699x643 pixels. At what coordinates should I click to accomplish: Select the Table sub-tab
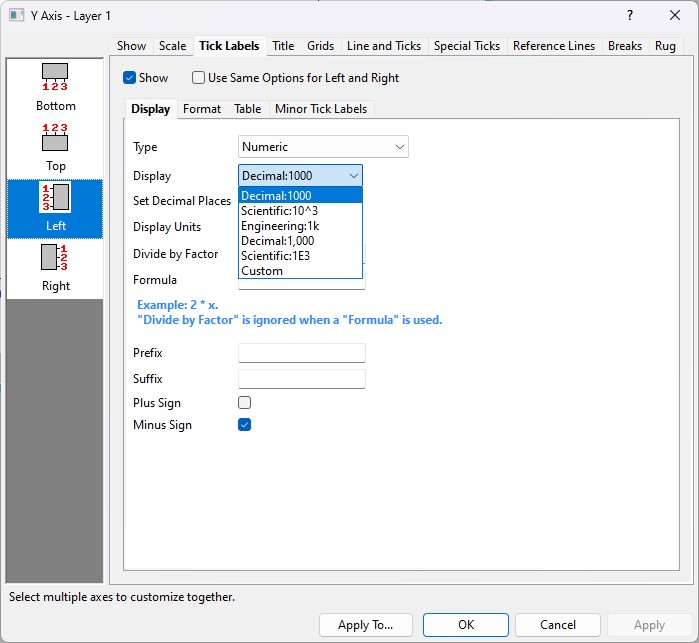coord(248,109)
